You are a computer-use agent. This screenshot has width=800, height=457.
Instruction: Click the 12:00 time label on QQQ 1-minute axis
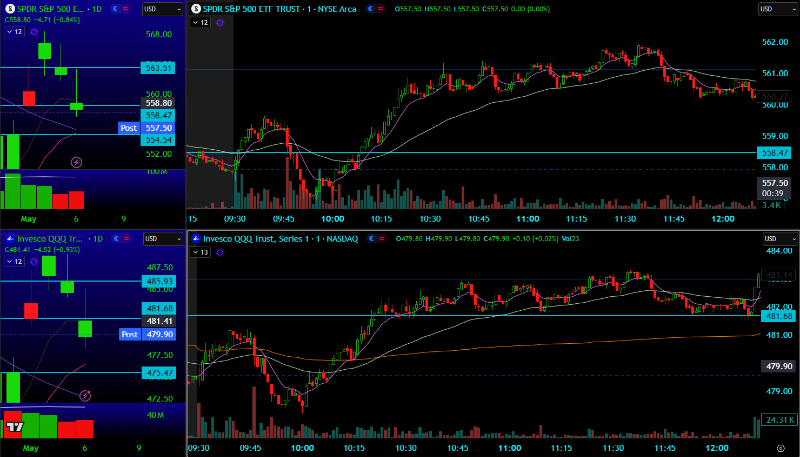point(716,448)
